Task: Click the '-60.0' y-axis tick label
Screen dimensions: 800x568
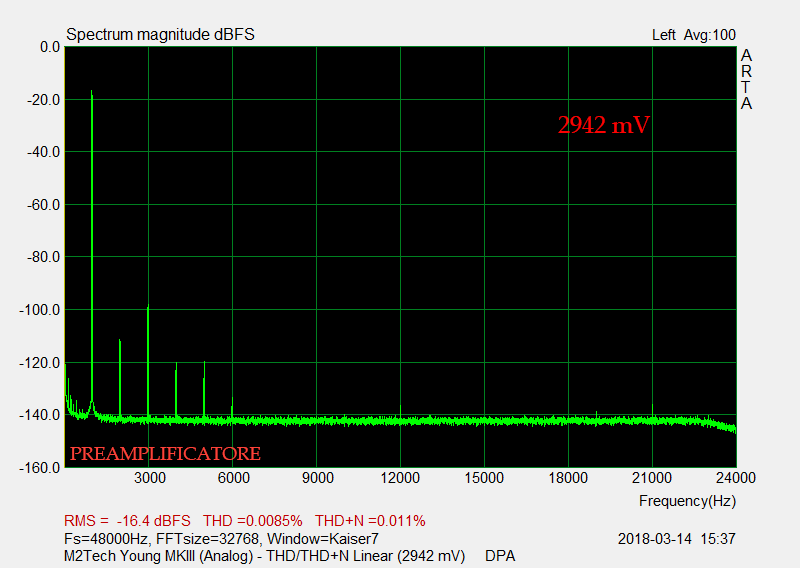Action: click(43, 205)
